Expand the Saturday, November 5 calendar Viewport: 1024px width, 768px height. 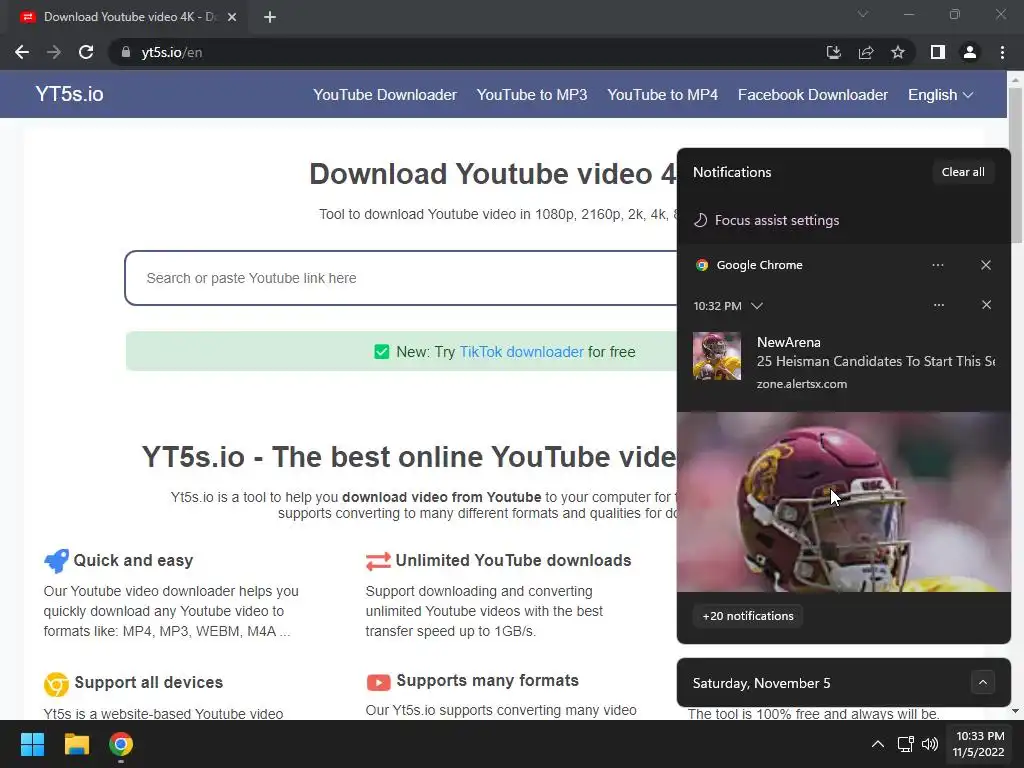pyautogui.click(x=983, y=682)
